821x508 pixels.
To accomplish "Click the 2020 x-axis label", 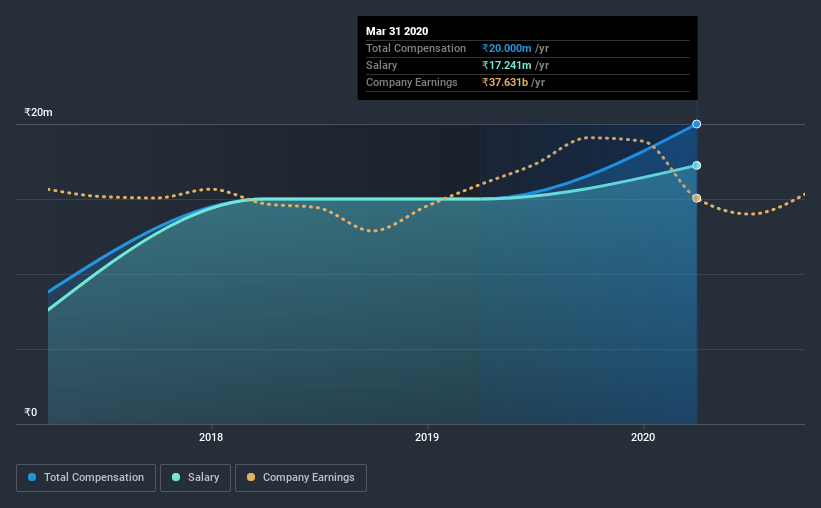I will point(643,437).
